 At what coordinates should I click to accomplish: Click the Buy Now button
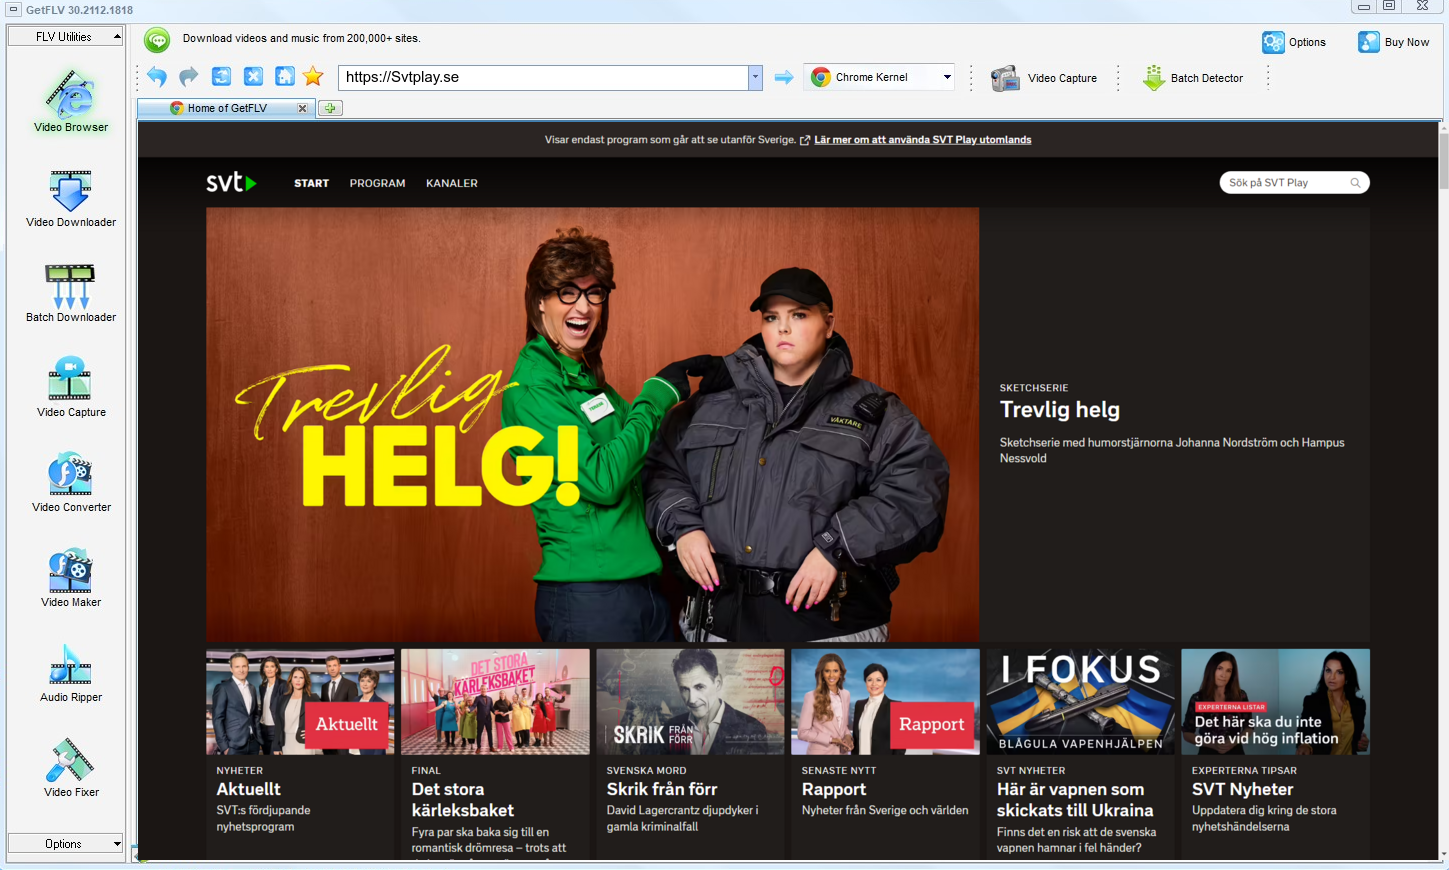(x=1393, y=42)
